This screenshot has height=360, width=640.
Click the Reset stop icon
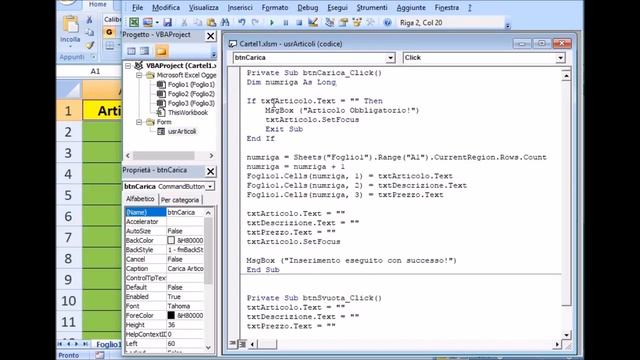[x=299, y=23]
